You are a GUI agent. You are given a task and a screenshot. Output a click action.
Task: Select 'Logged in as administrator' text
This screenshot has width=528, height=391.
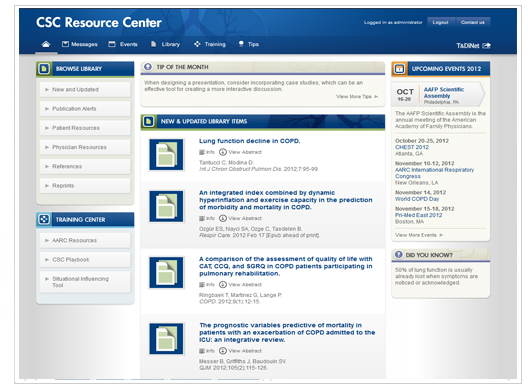coord(393,23)
